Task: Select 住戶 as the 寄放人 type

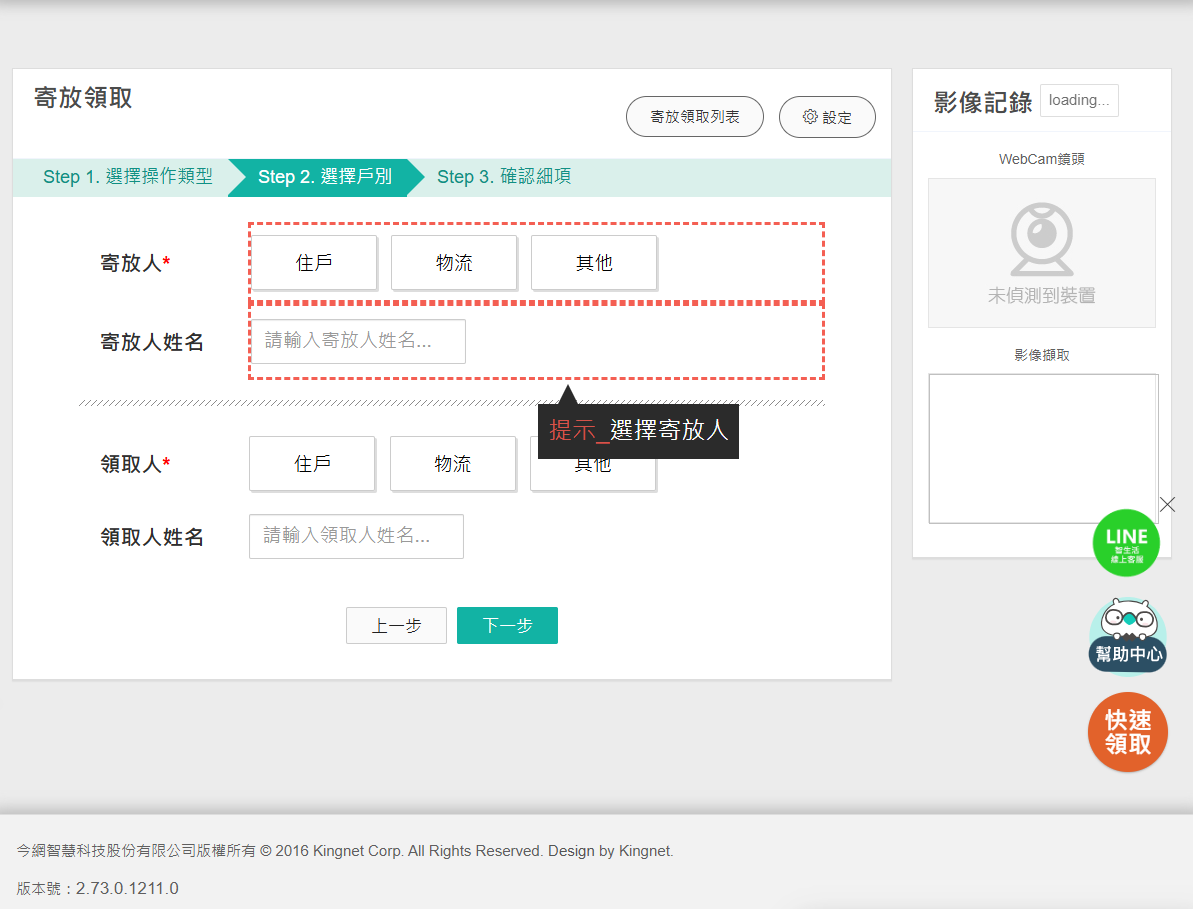Action: click(x=314, y=263)
